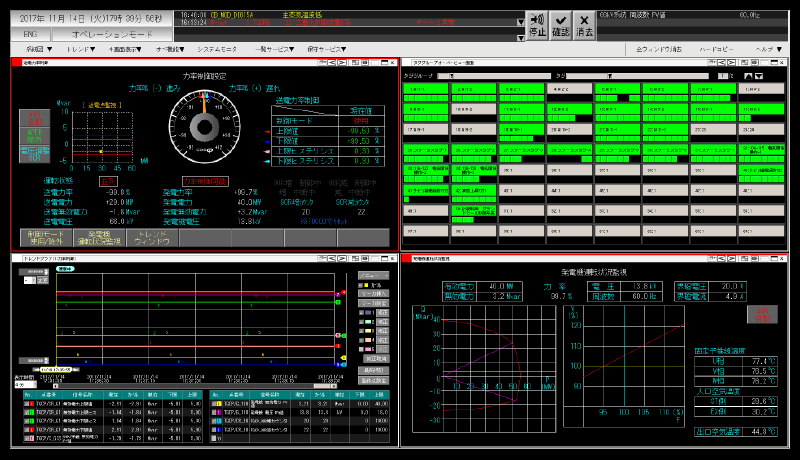Open the トレンド menu

pos(79,48)
